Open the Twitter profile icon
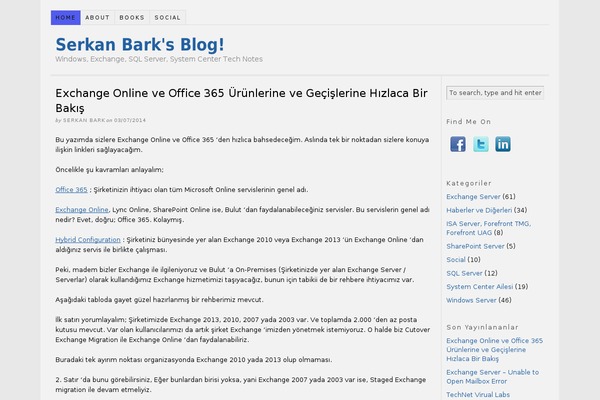This screenshot has width=600, height=400. click(x=481, y=144)
